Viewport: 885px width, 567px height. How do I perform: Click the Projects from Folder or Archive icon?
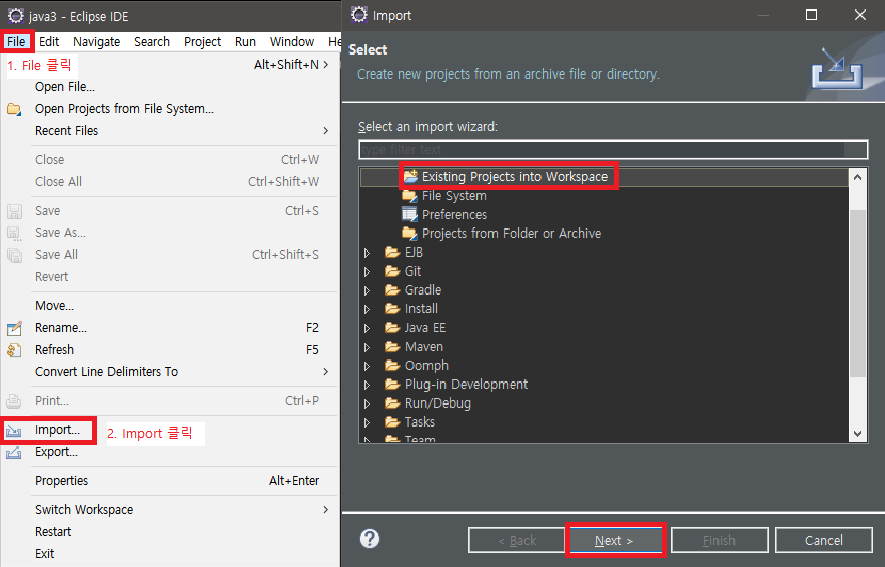point(410,233)
